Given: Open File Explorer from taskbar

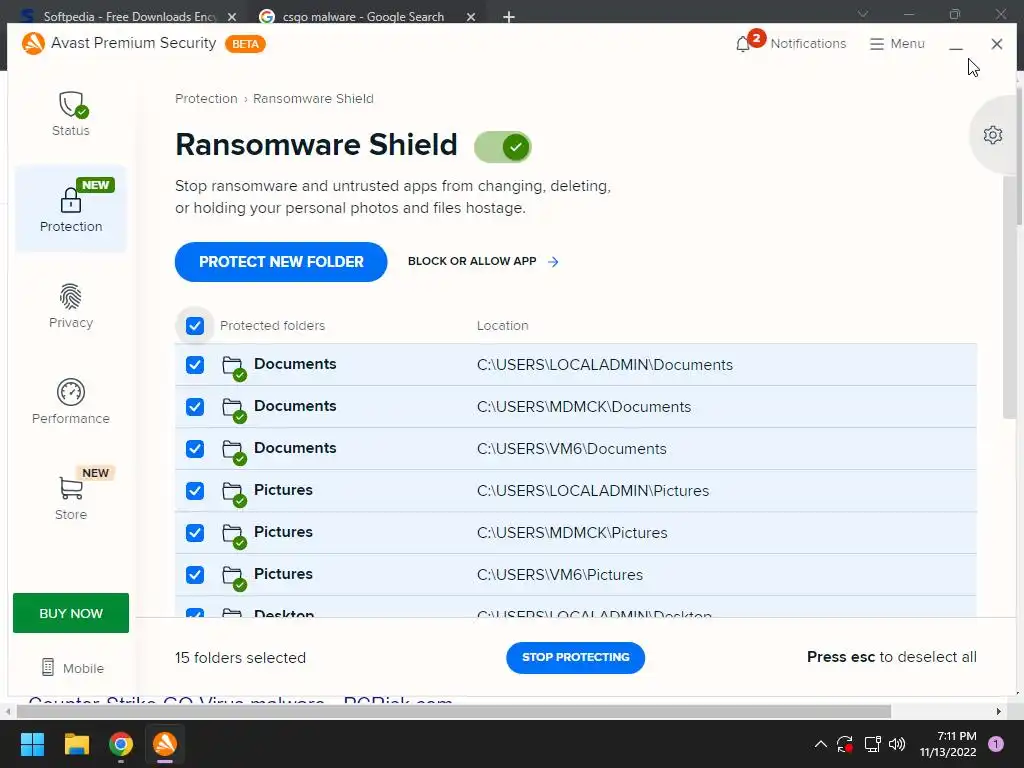Looking at the screenshot, I should pos(76,744).
